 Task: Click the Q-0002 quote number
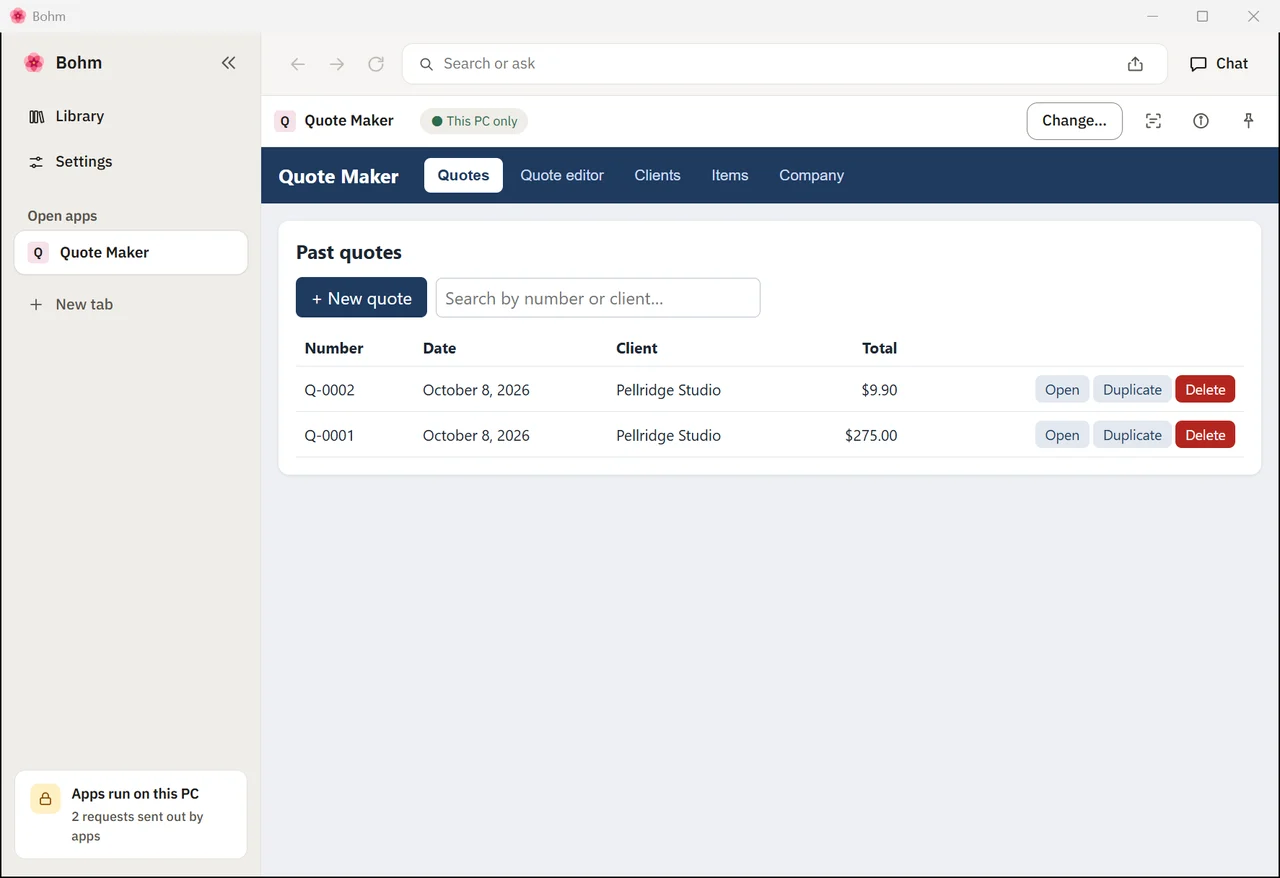click(x=330, y=390)
